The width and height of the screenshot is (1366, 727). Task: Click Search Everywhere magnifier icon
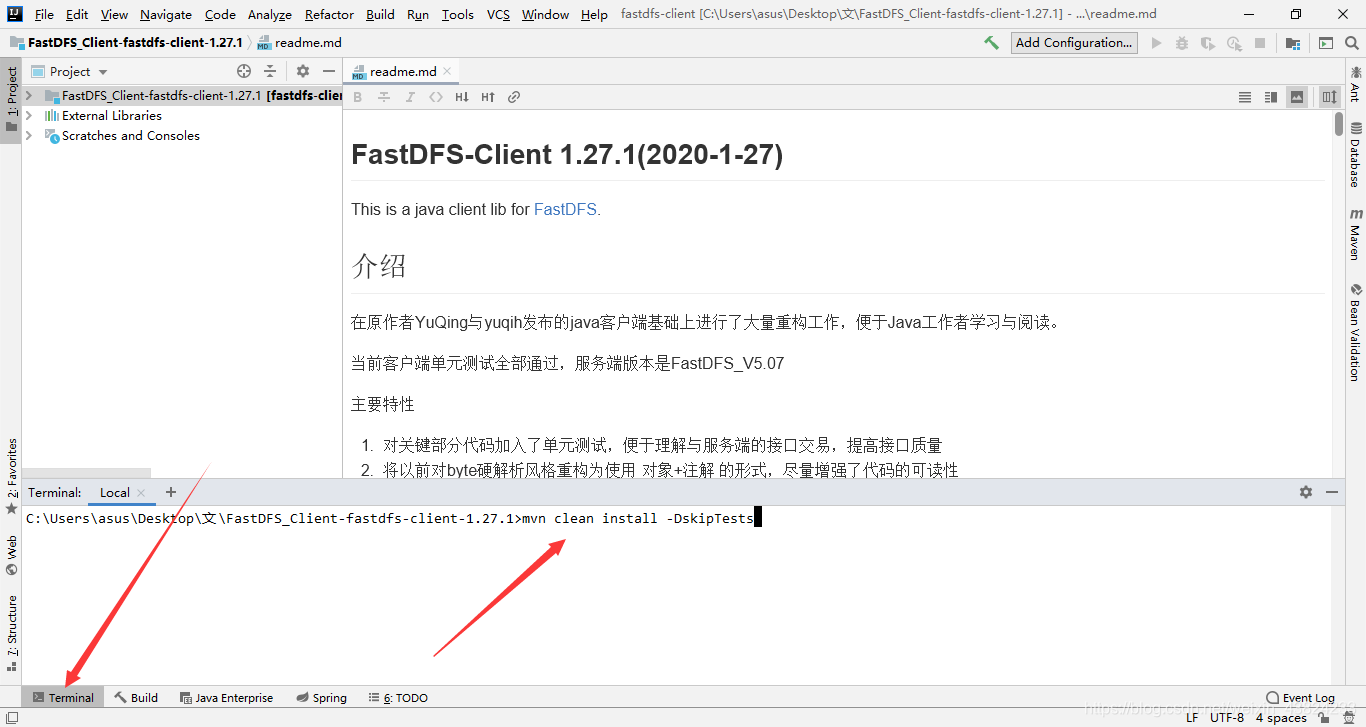coord(1352,43)
